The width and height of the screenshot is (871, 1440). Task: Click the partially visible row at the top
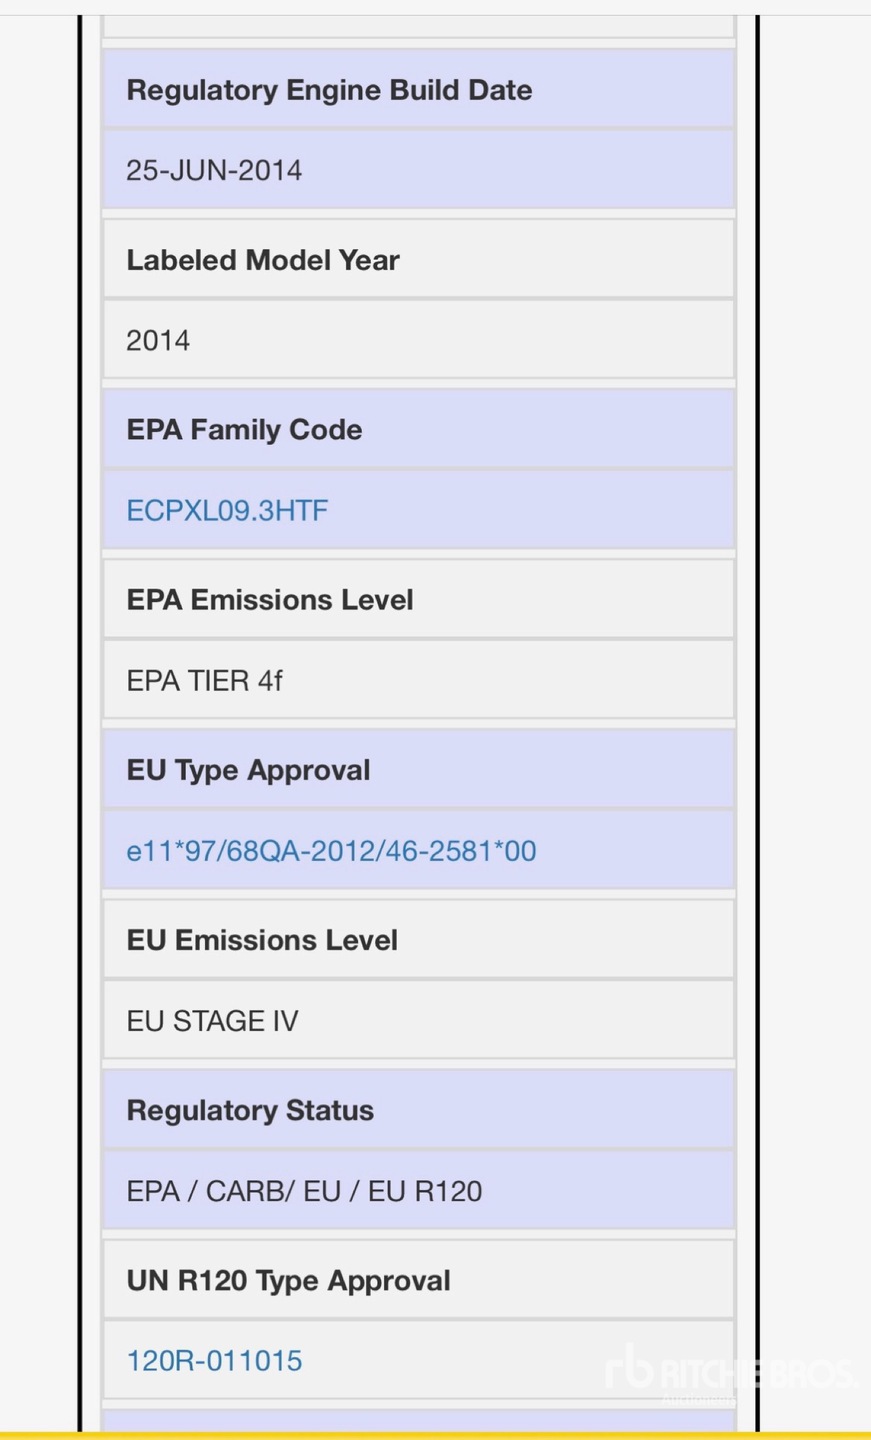(x=419, y=27)
